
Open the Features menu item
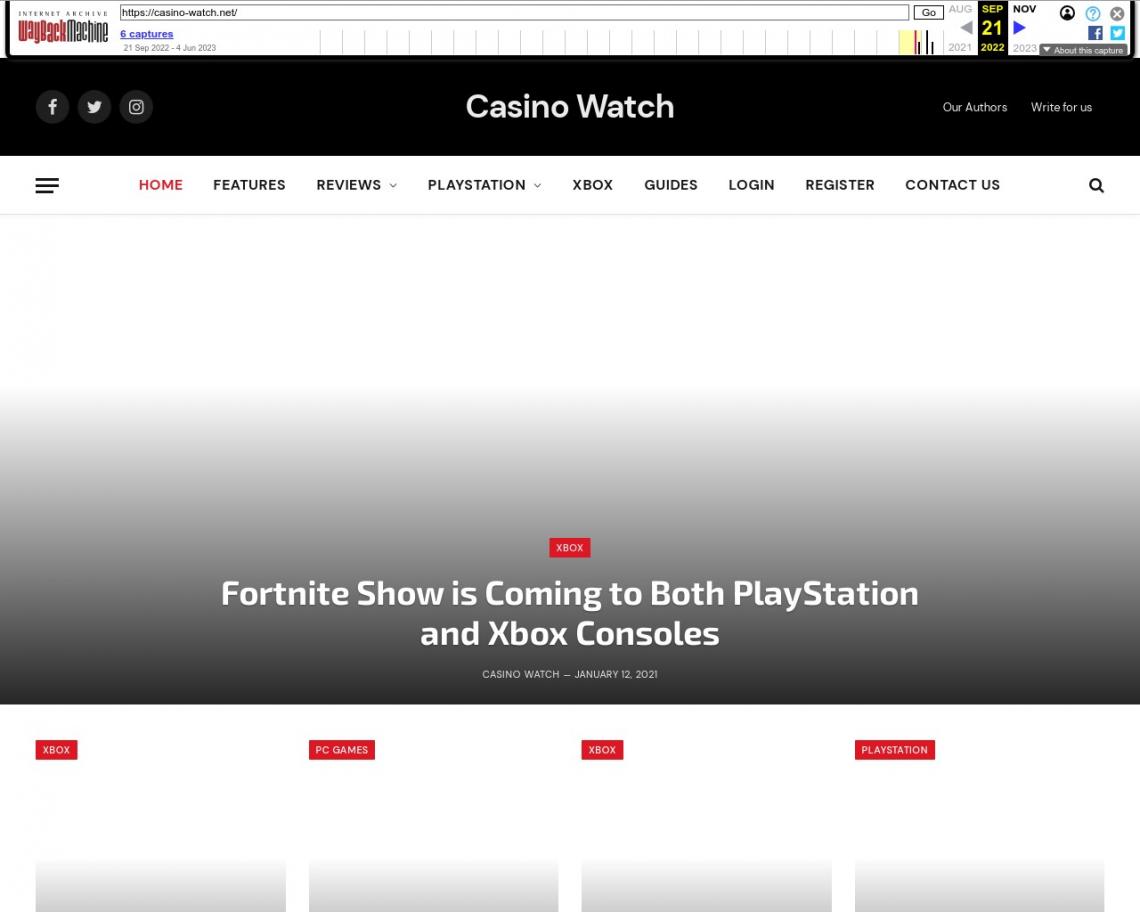(x=249, y=185)
